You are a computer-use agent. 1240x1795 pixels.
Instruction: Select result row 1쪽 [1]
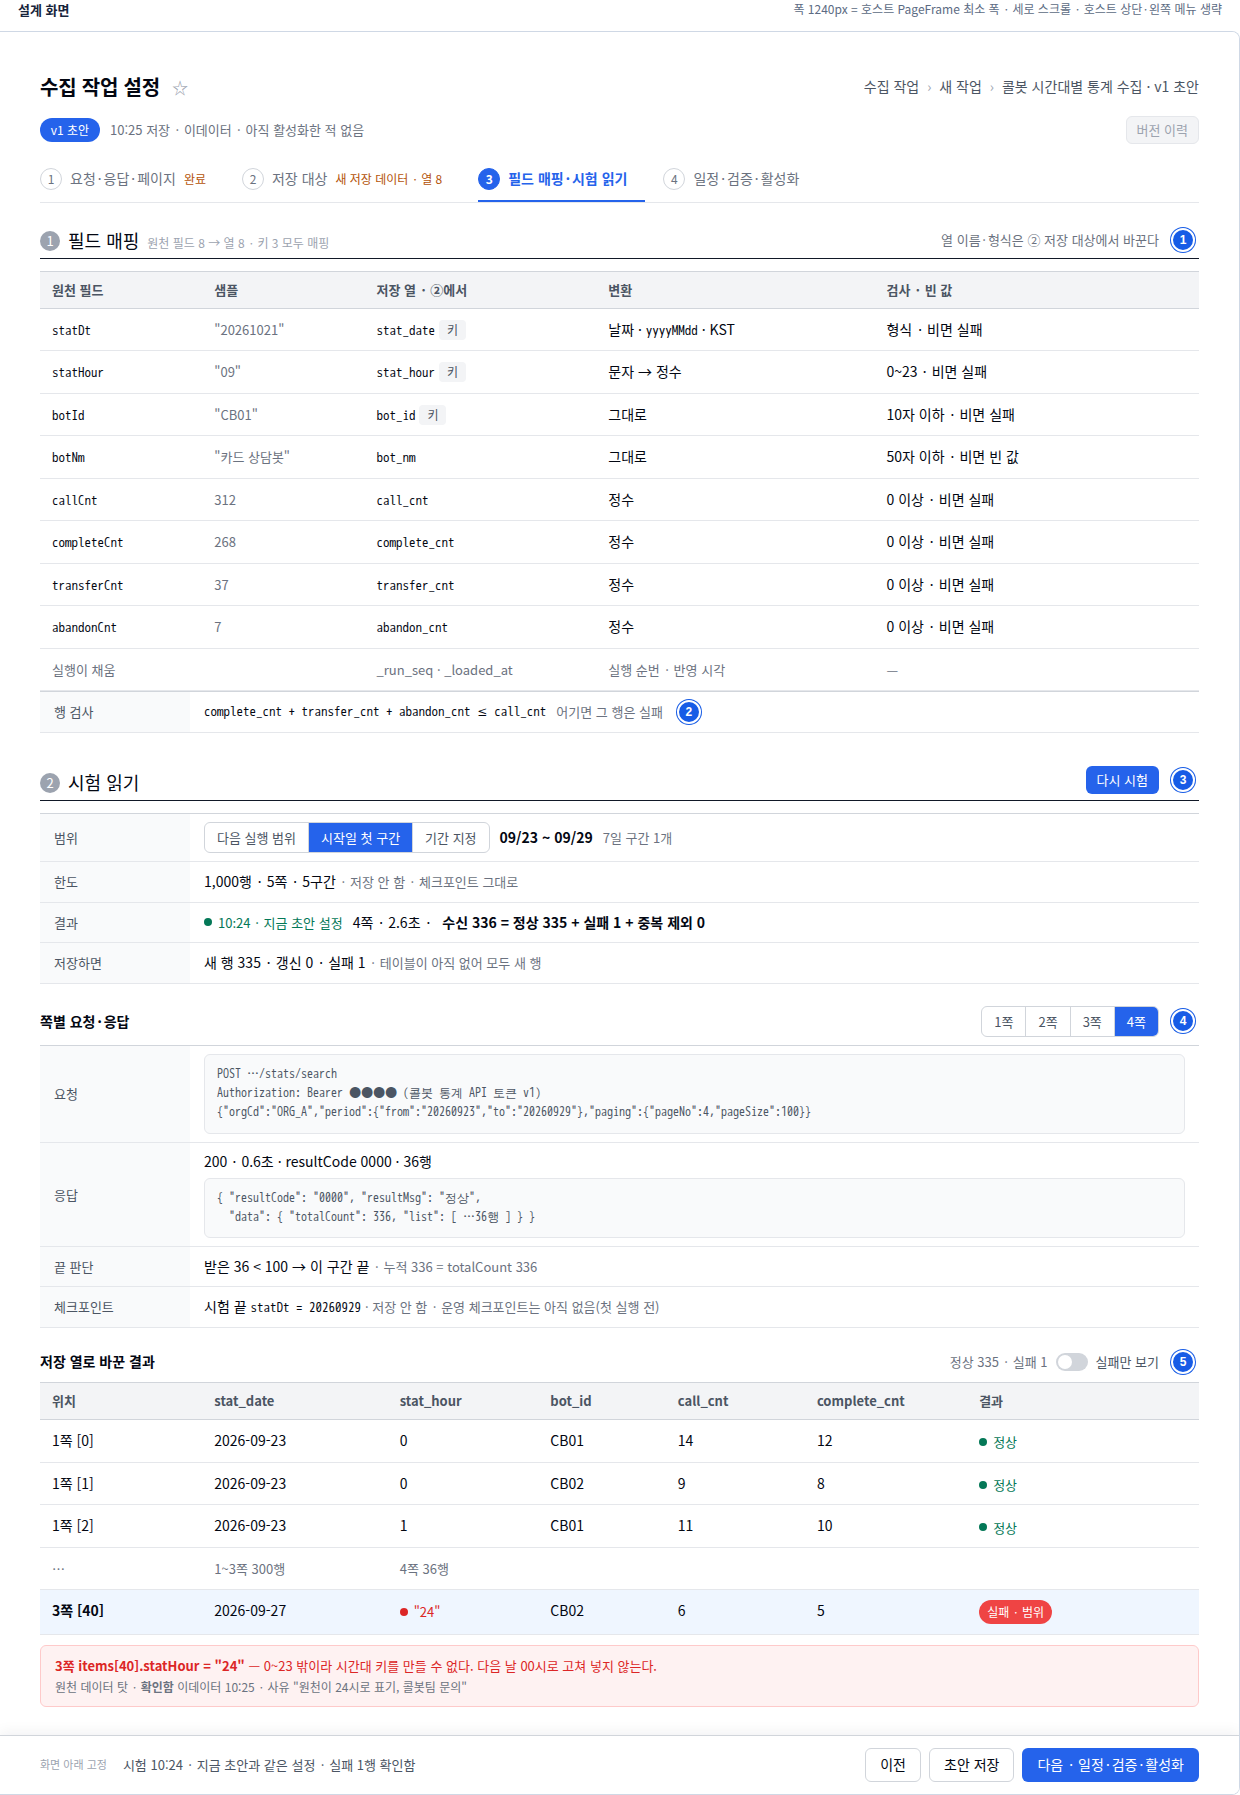(x=619, y=1484)
